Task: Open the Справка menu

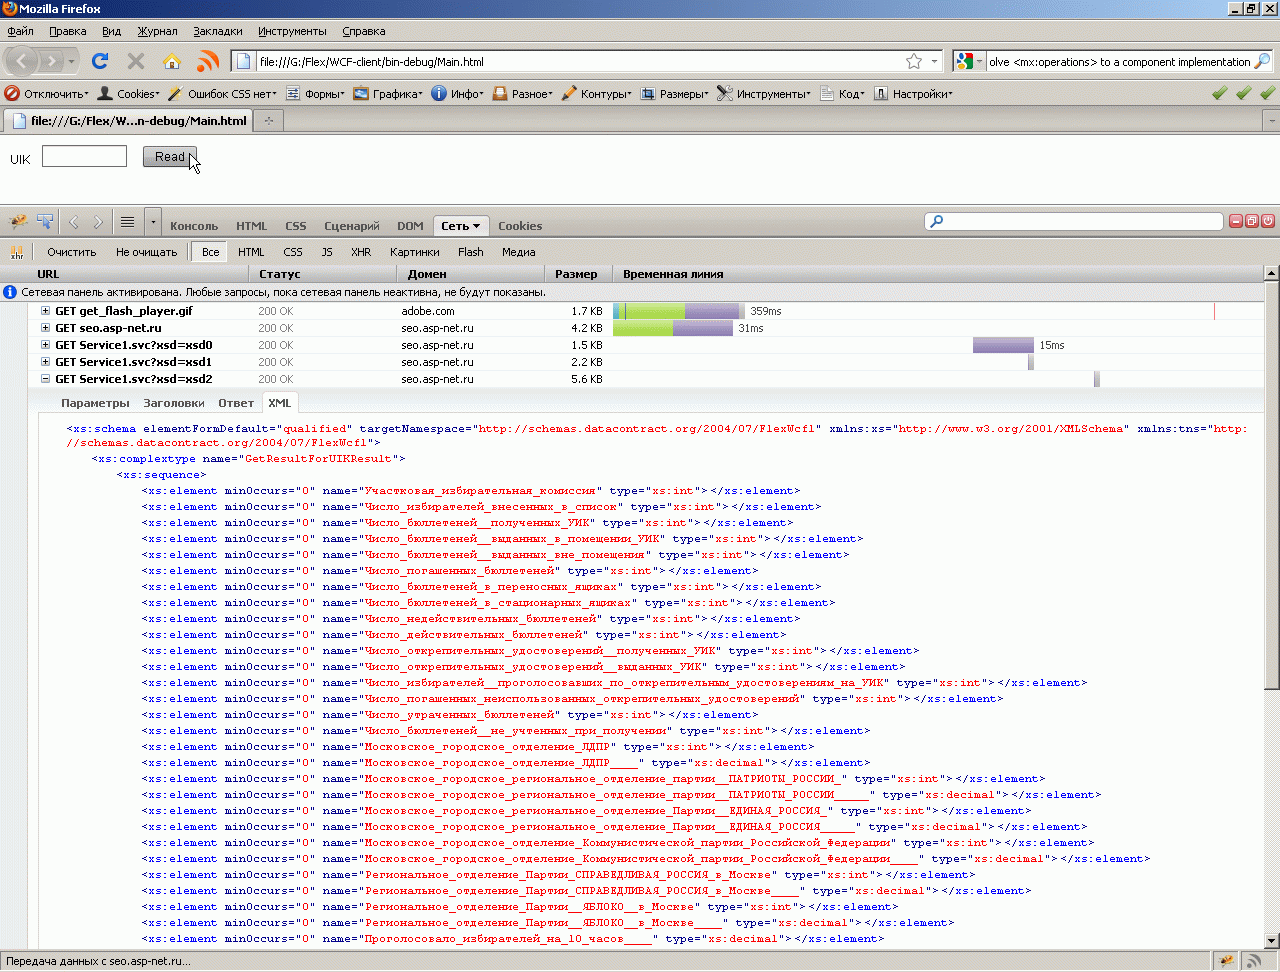Action: (363, 31)
